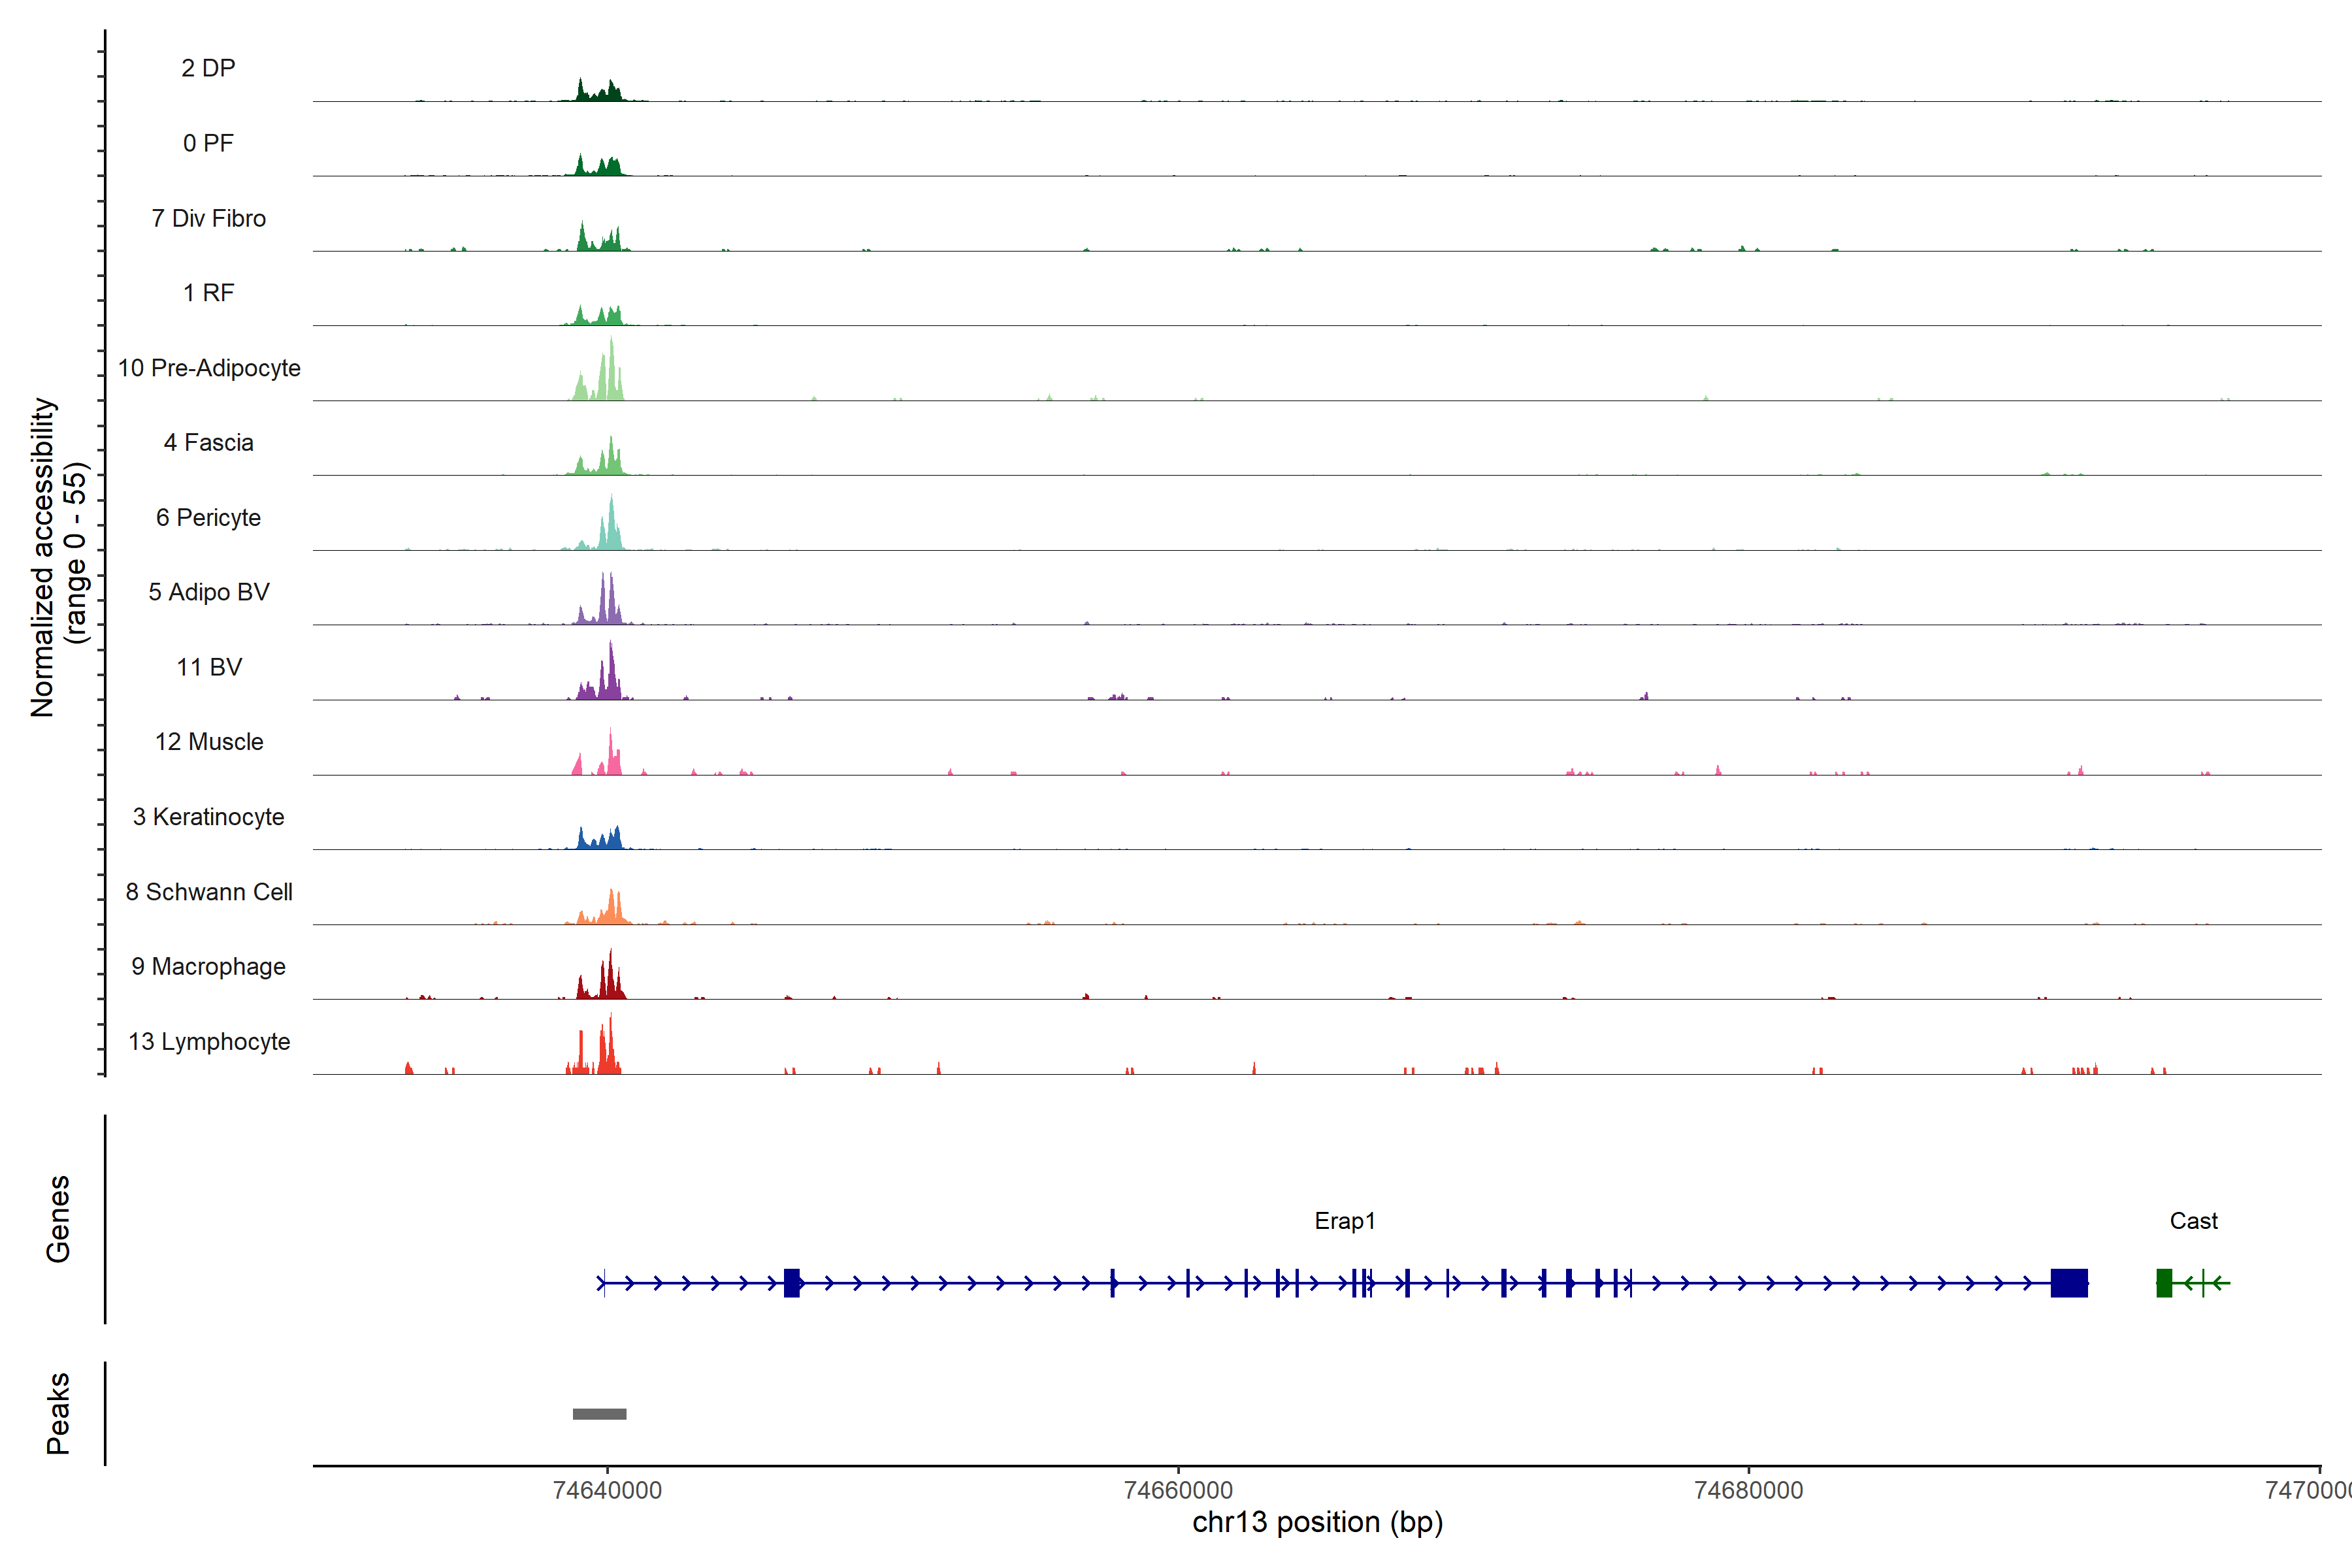
Task: Click the 9 Macrophage track label
Action: (209, 966)
